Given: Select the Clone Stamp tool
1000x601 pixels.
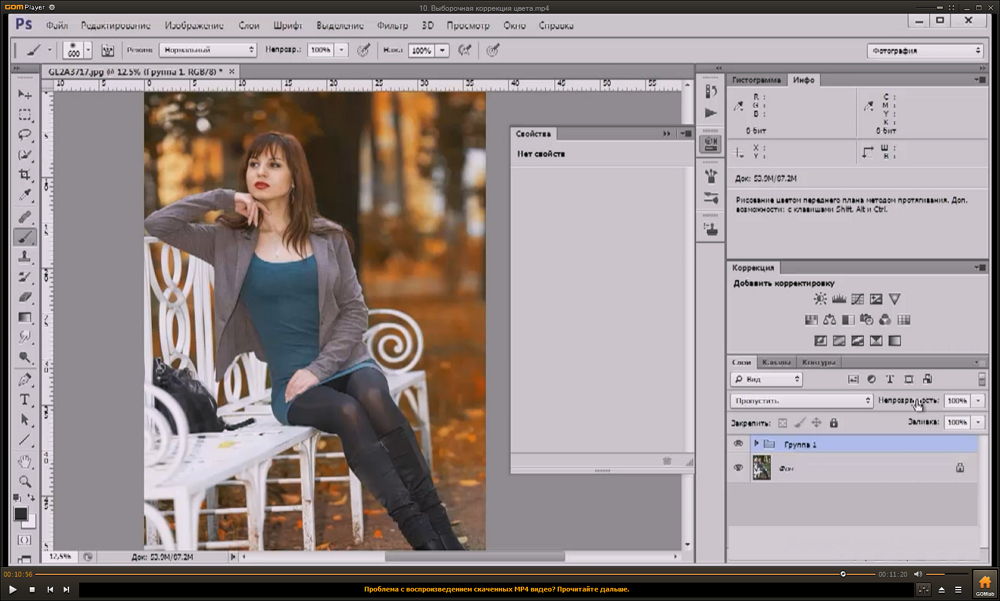Looking at the screenshot, I should pos(25,257).
